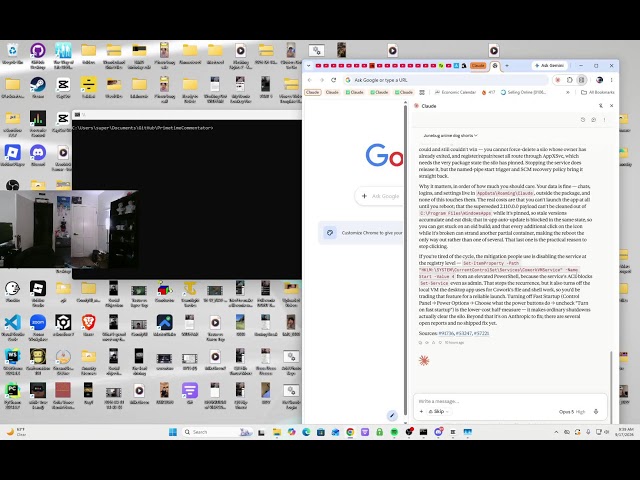Open source link #91736
Screen dimensions: 640x480
446,333
